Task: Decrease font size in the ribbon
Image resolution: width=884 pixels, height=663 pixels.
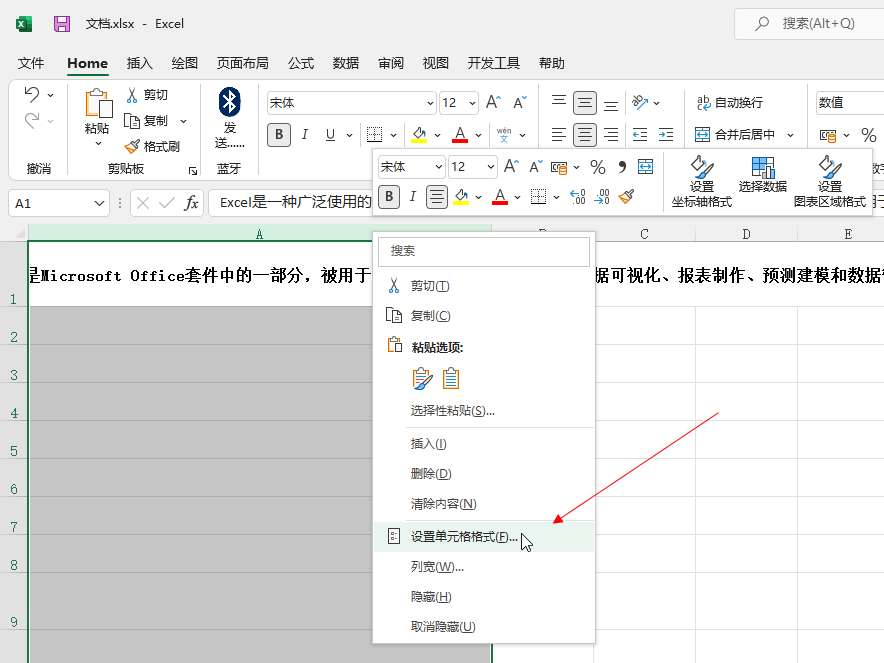Action: [x=519, y=103]
